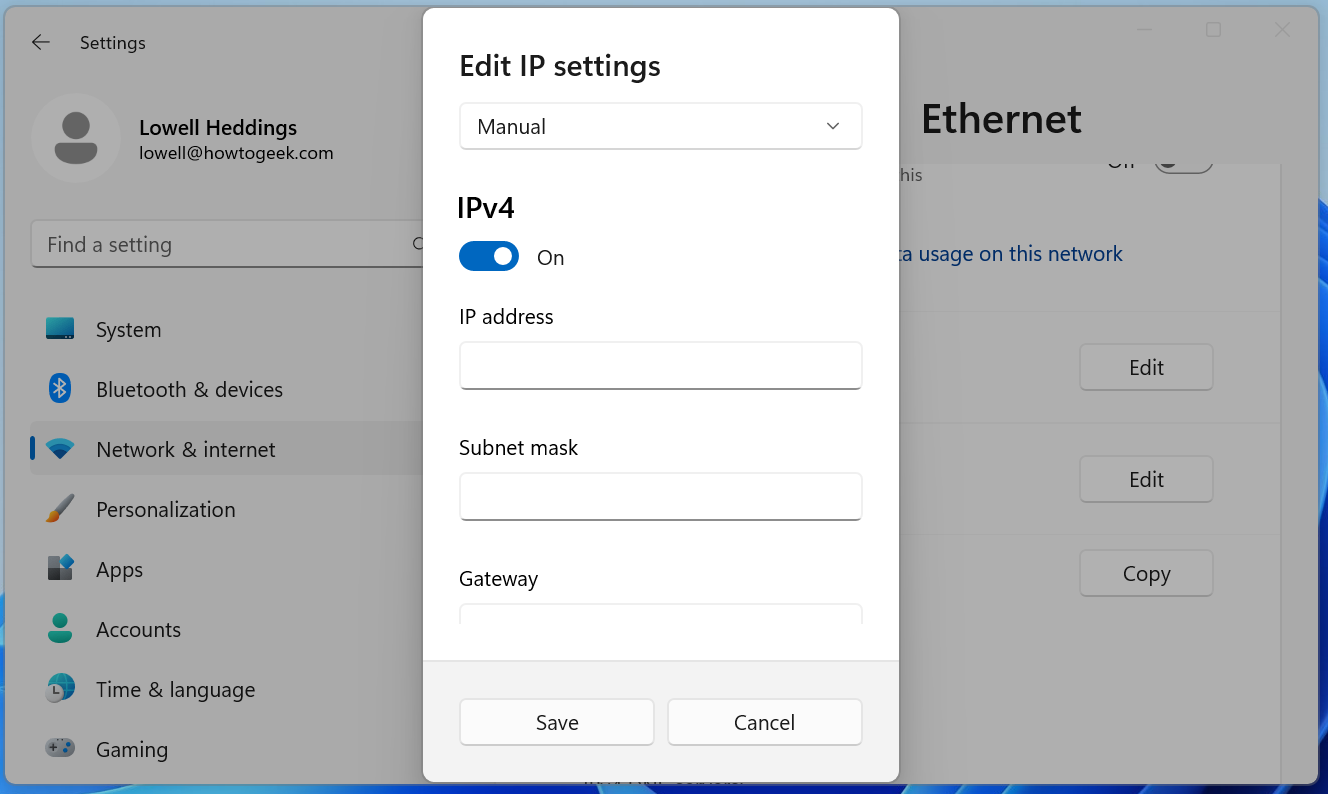Screen dimensions: 1328x794
Task: Open Bluetooth & devices settings
Action: [x=189, y=389]
